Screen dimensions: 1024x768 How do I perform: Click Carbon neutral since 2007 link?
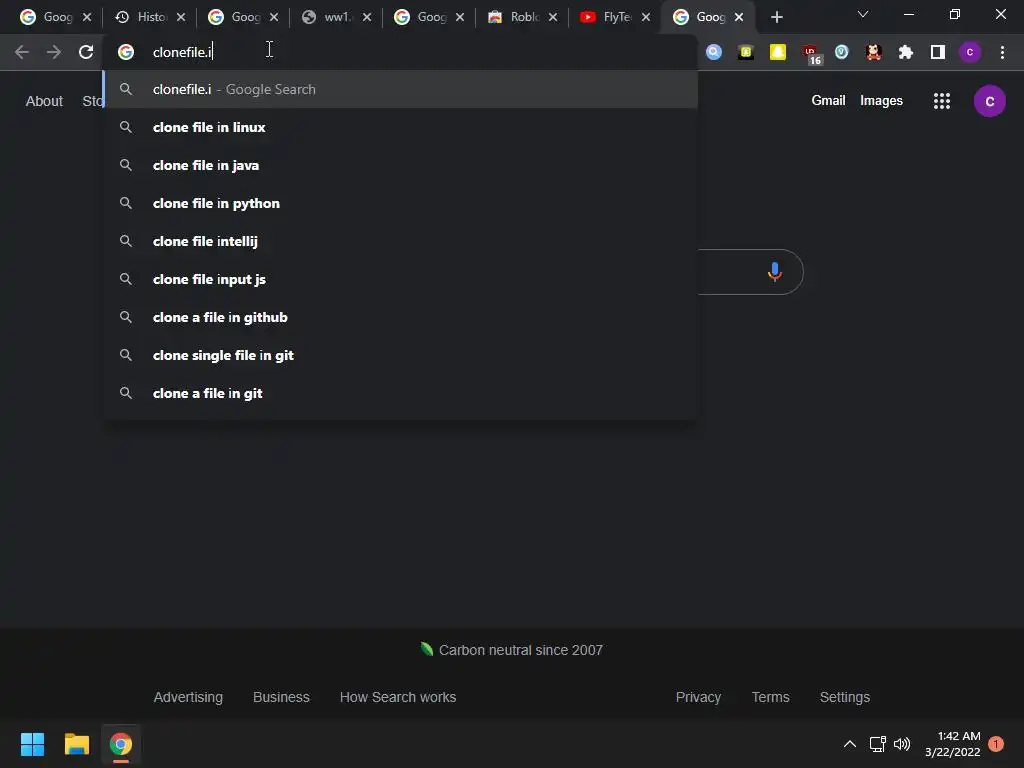(512, 650)
